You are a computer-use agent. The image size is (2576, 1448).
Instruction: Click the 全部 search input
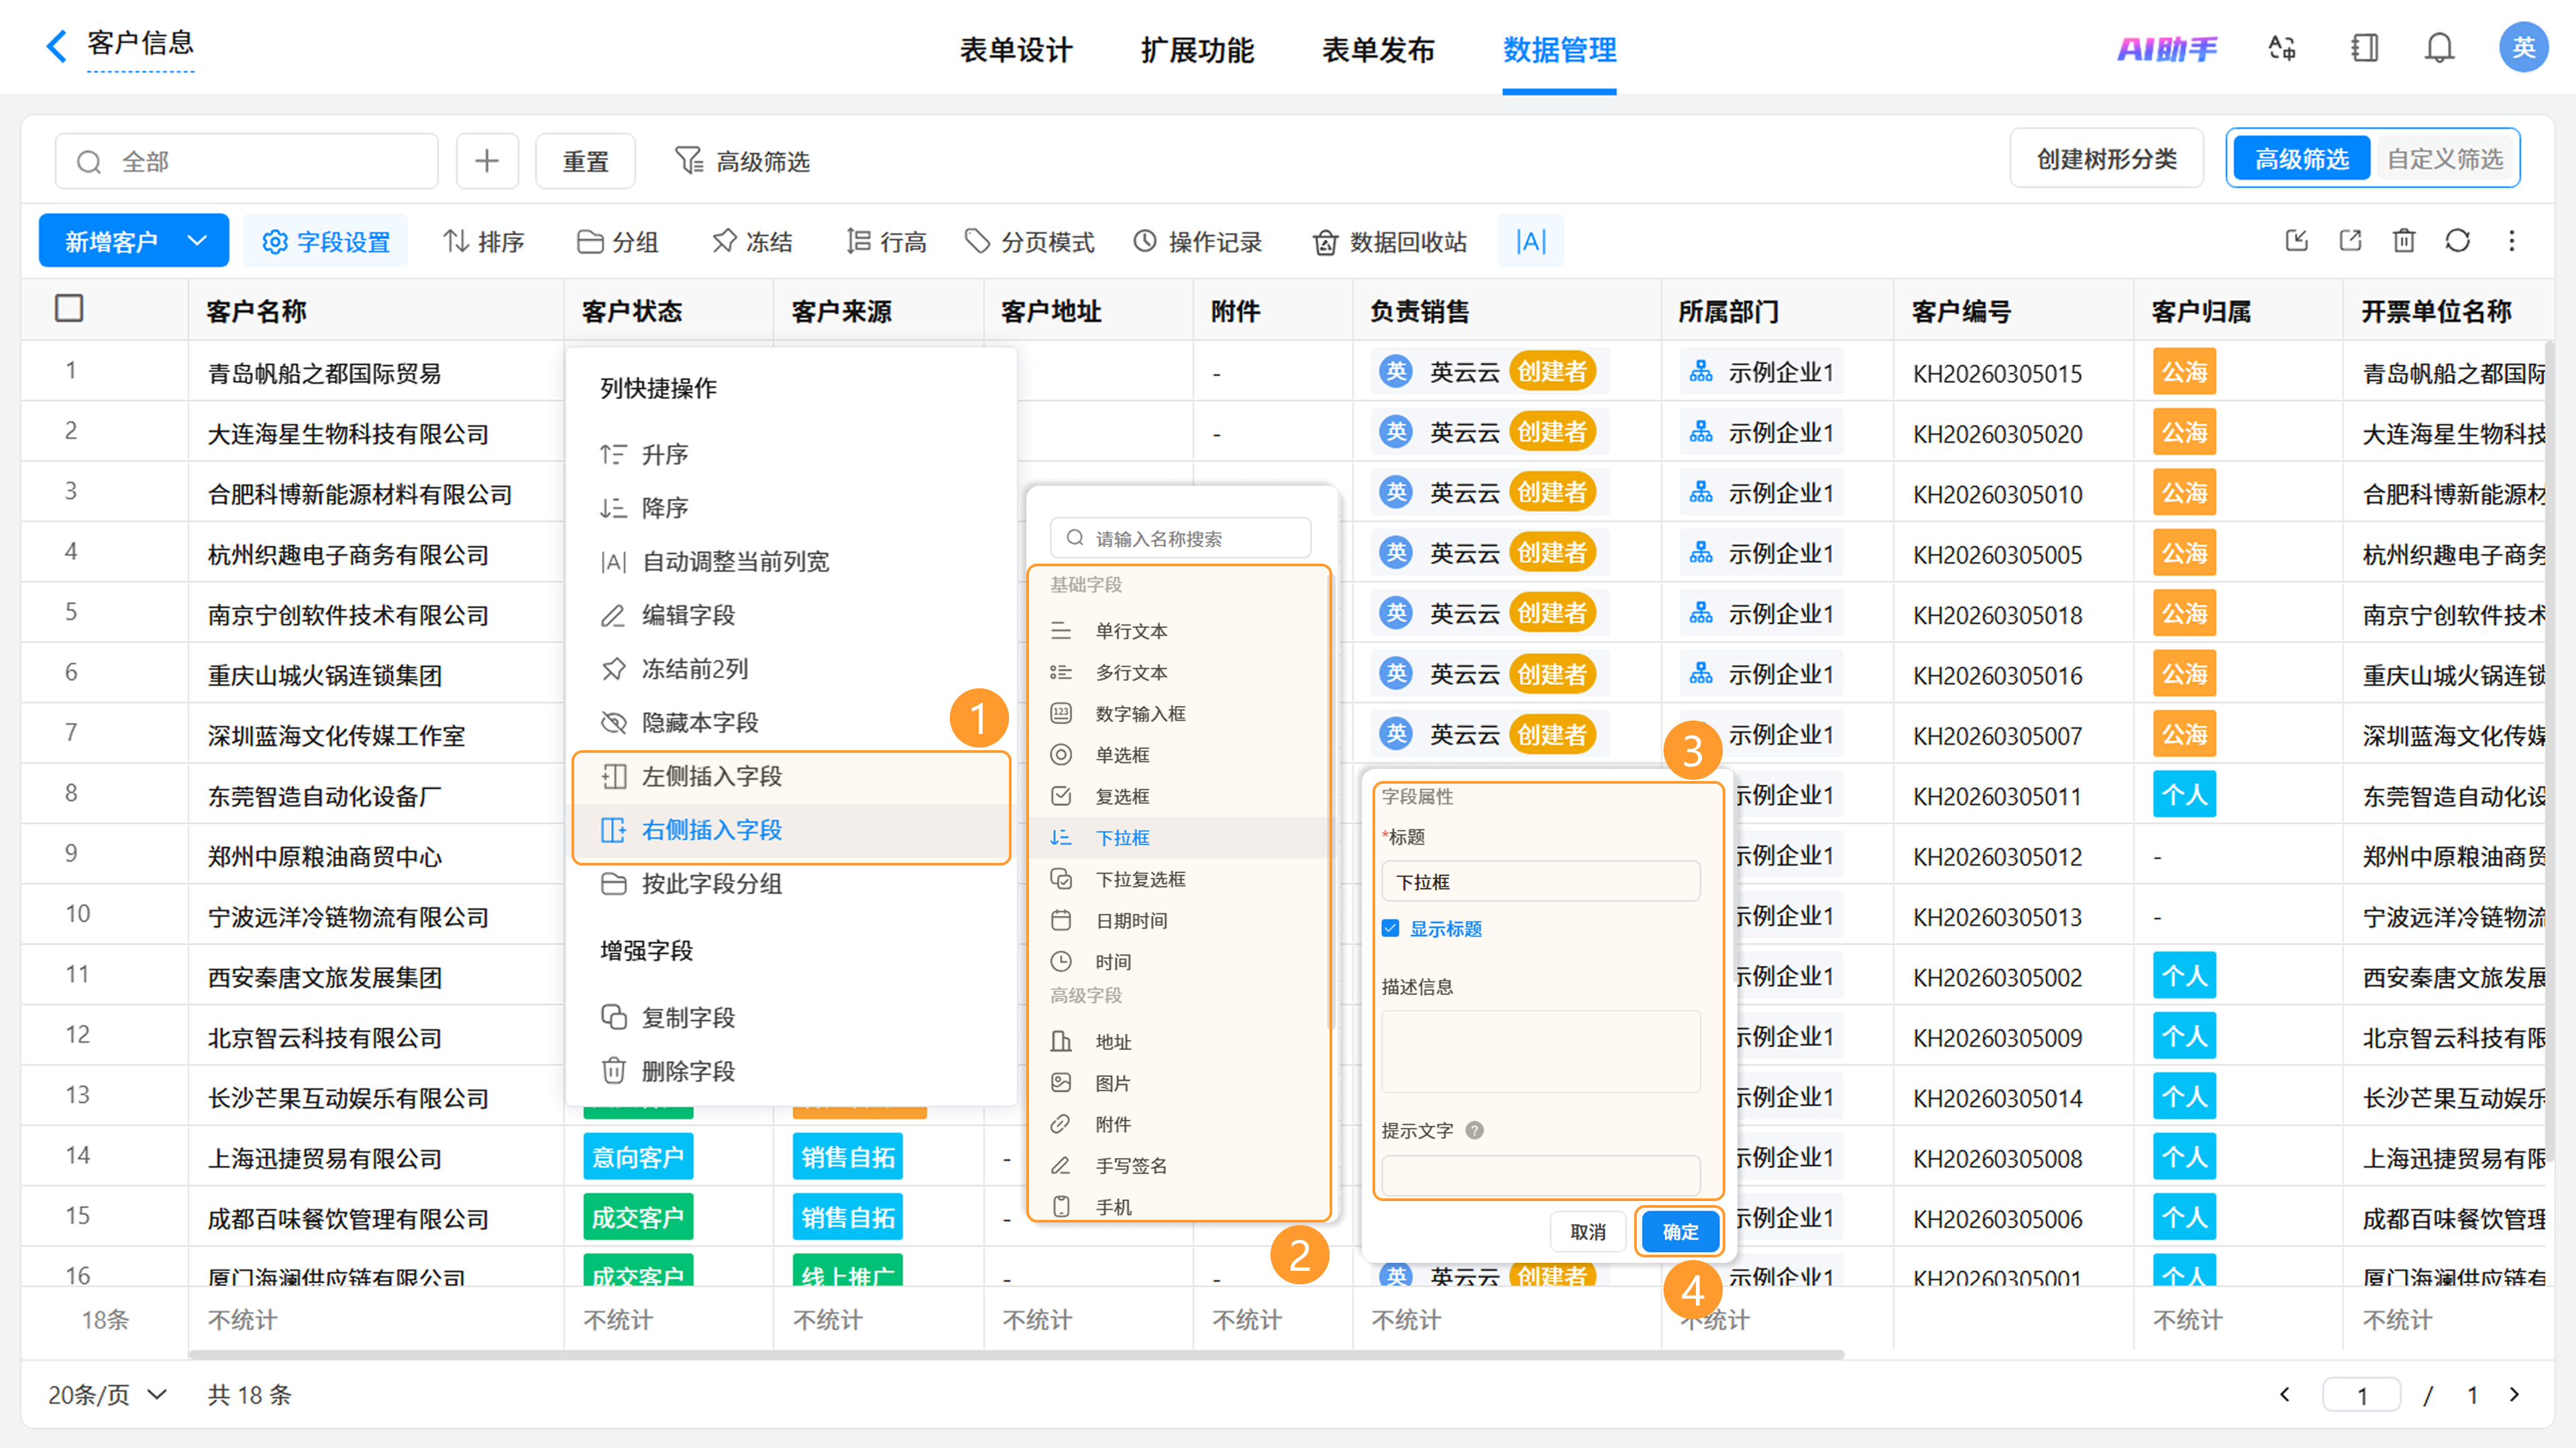(x=246, y=161)
